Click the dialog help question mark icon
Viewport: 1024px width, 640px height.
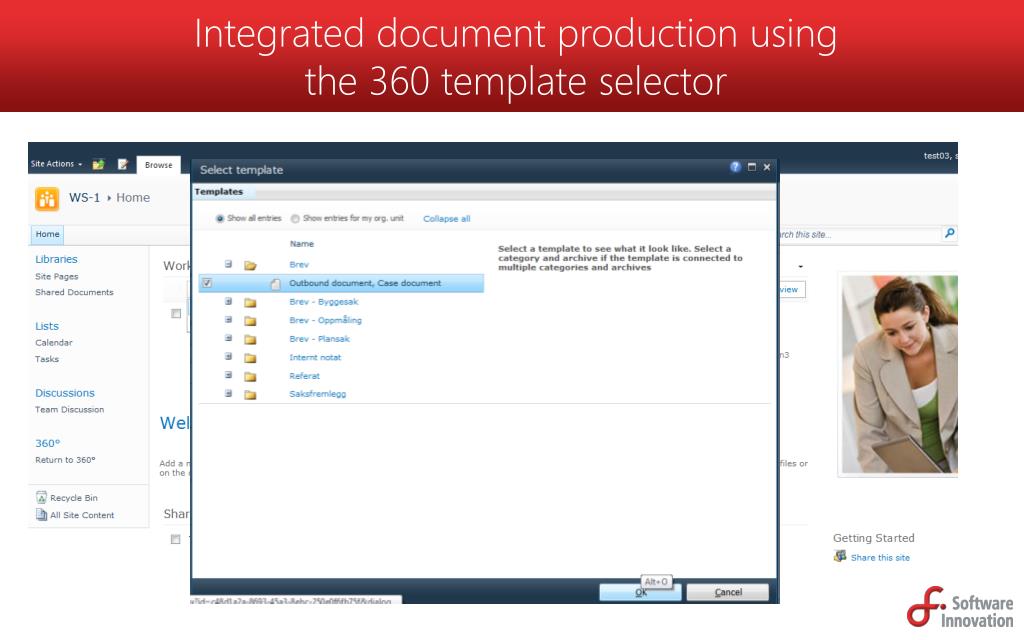click(735, 167)
